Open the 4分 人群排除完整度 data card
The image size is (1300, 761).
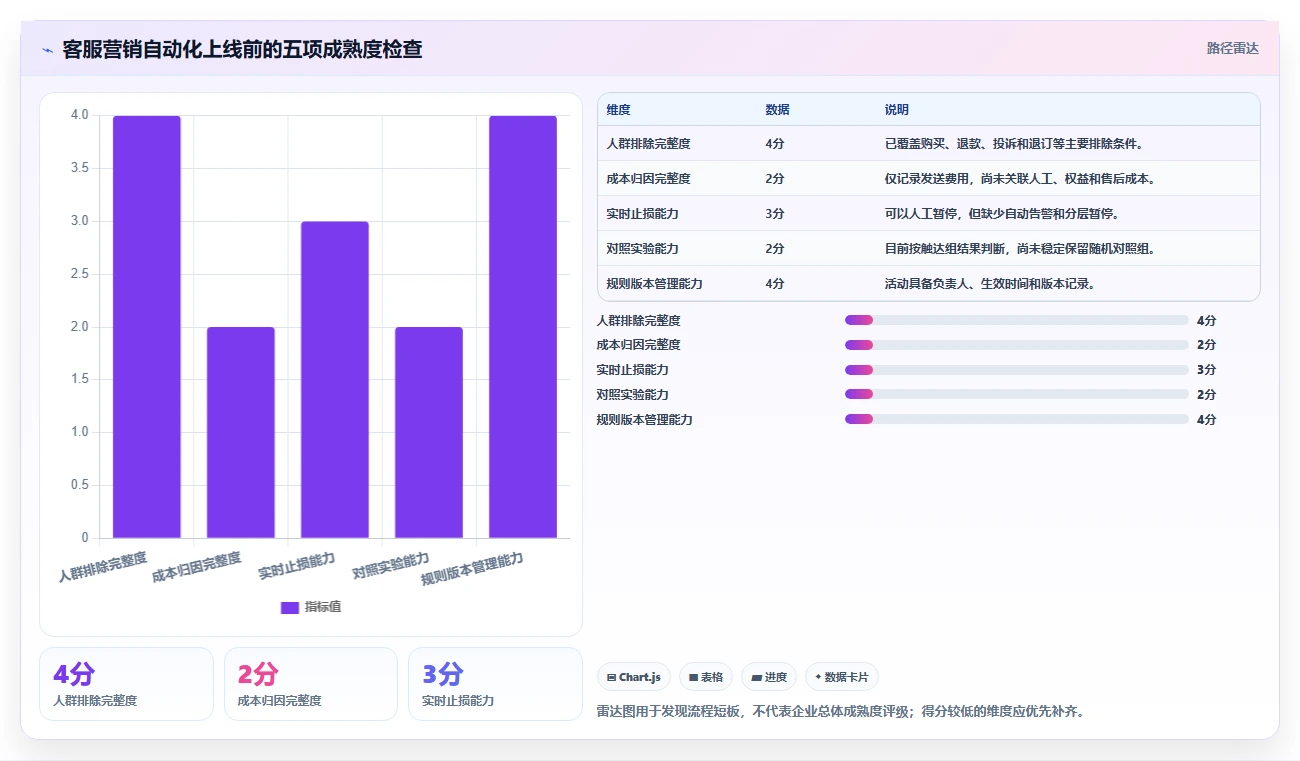click(x=126, y=684)
